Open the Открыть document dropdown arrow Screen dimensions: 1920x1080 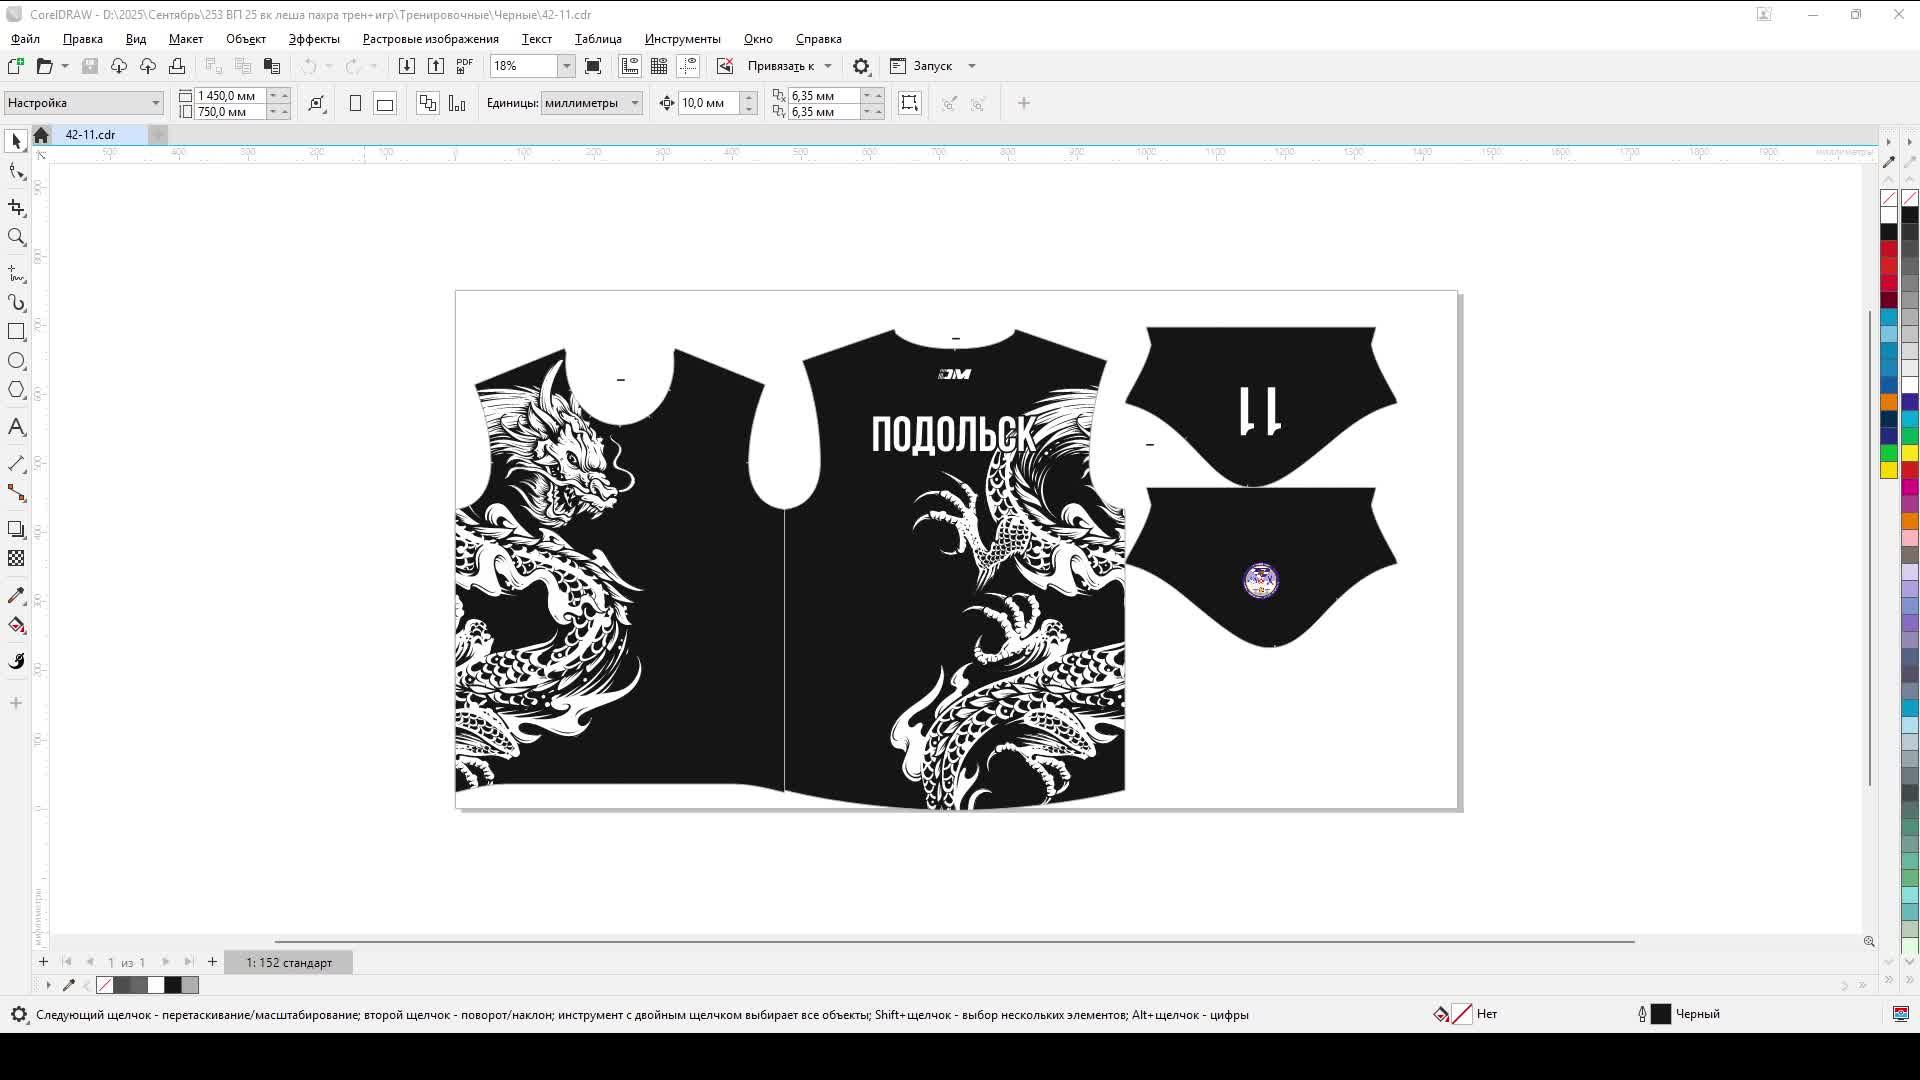click(x=63, y=66)
